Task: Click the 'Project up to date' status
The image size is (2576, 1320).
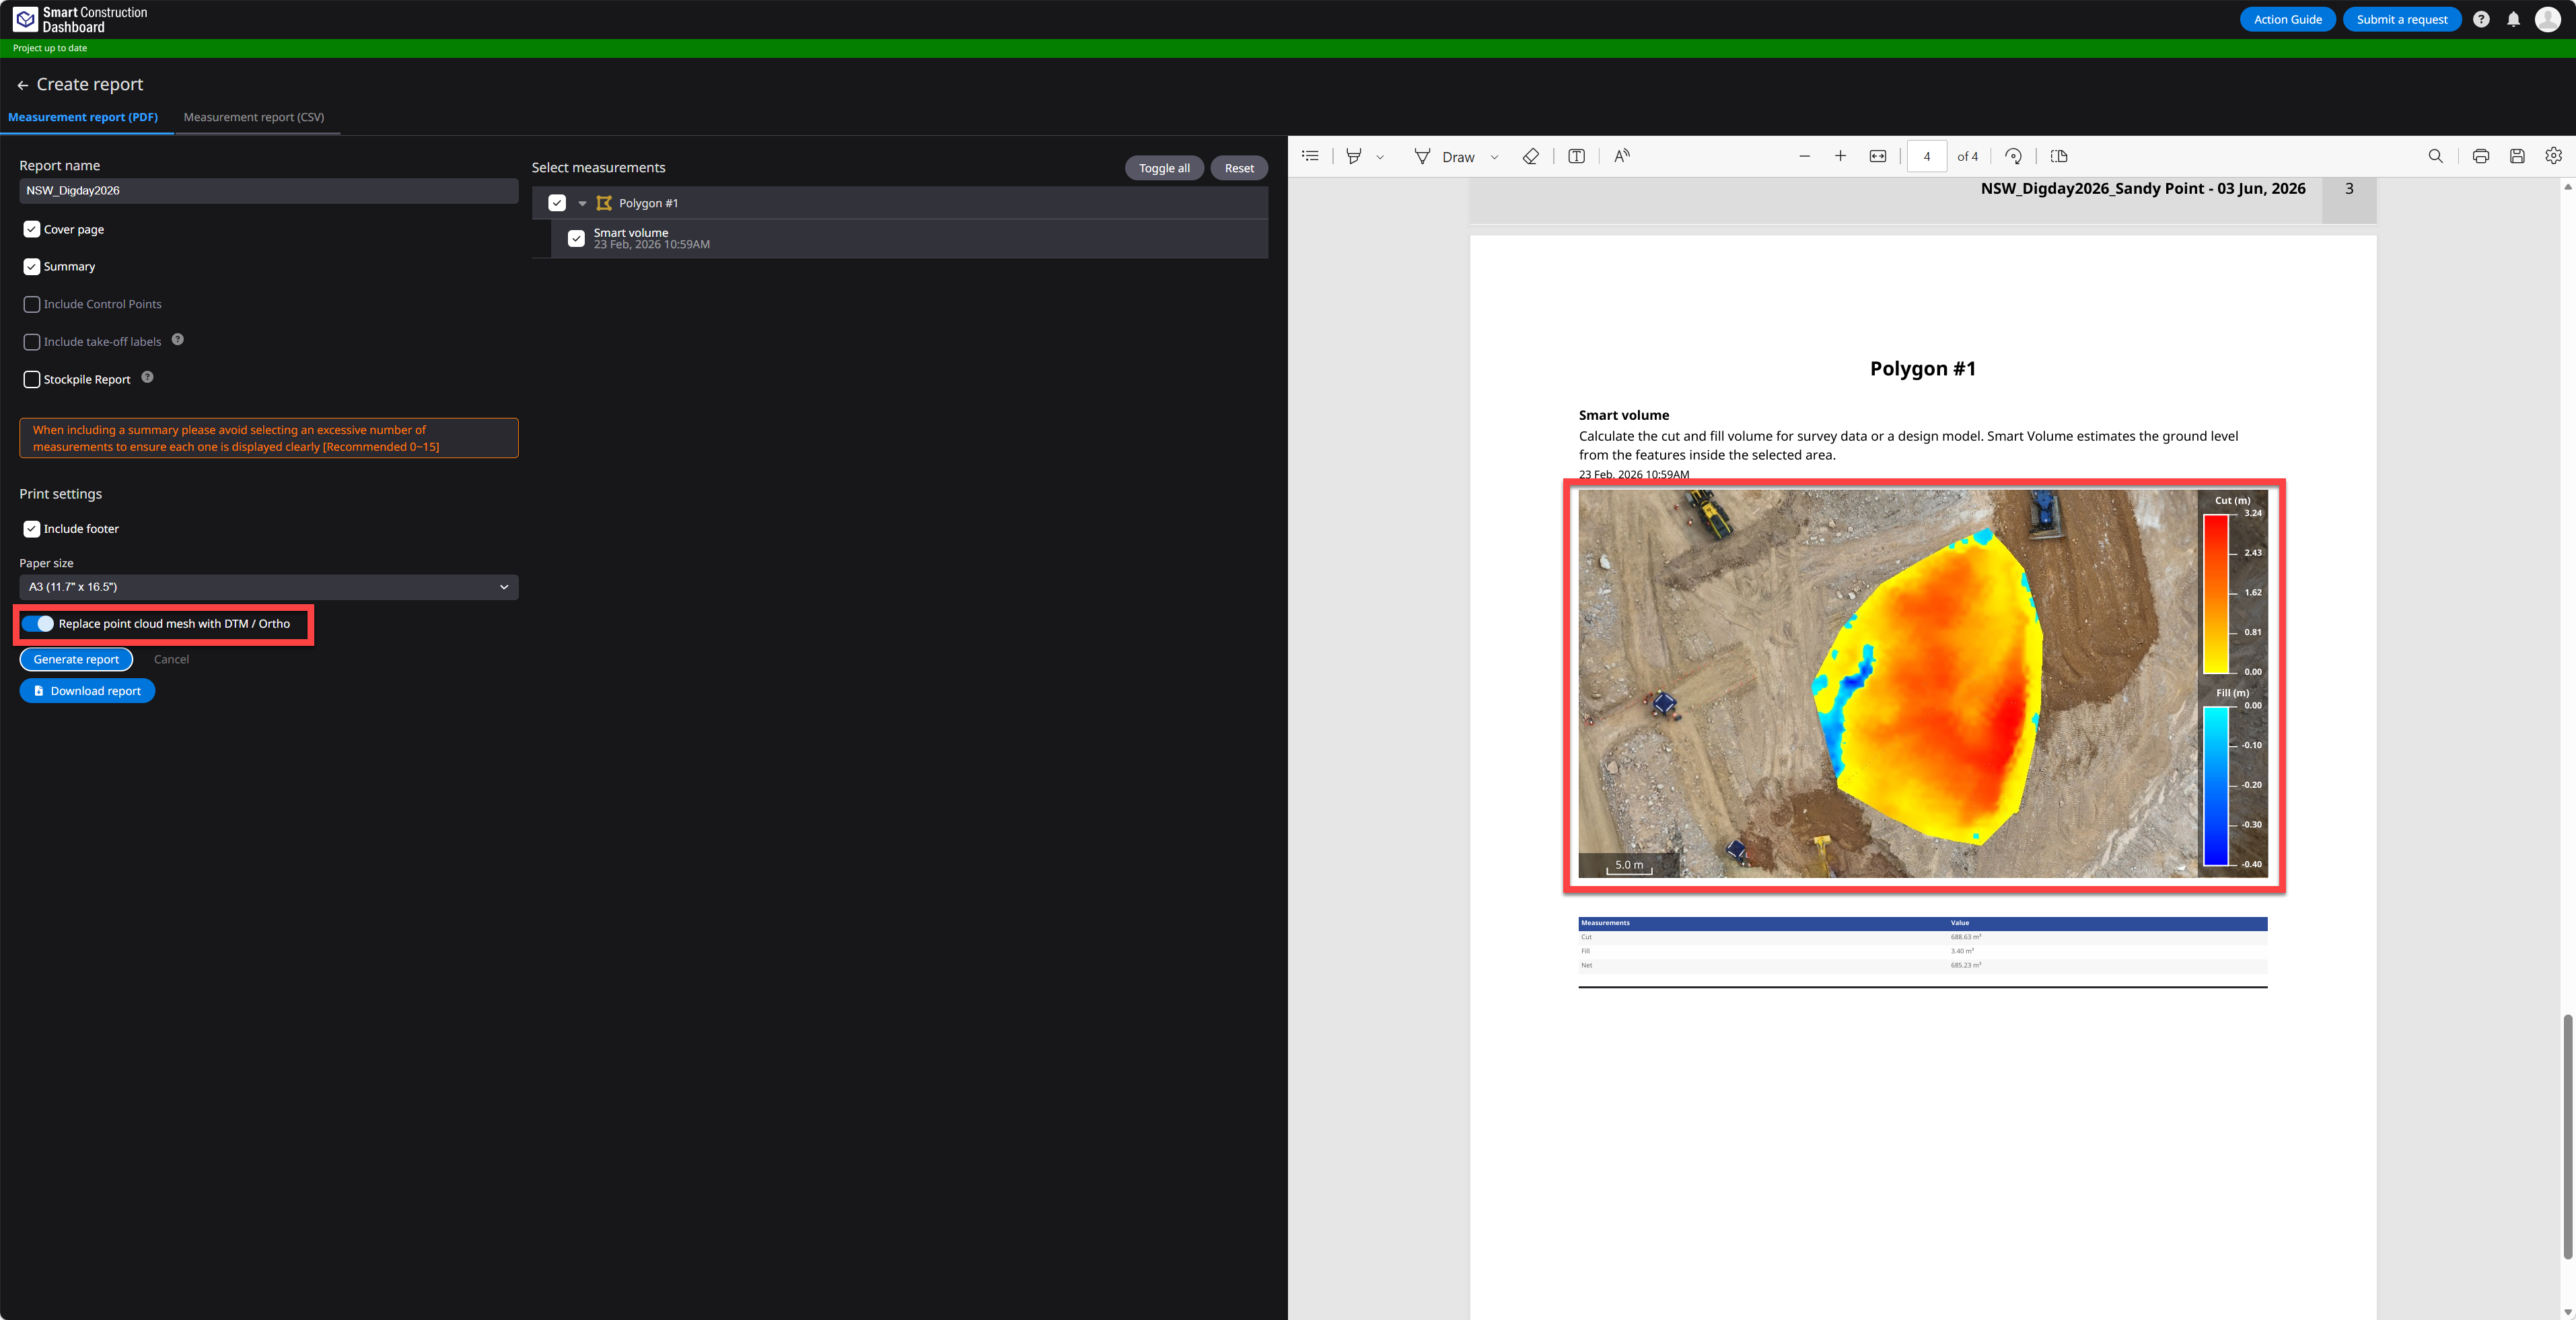Action: (x=50, y=48)
